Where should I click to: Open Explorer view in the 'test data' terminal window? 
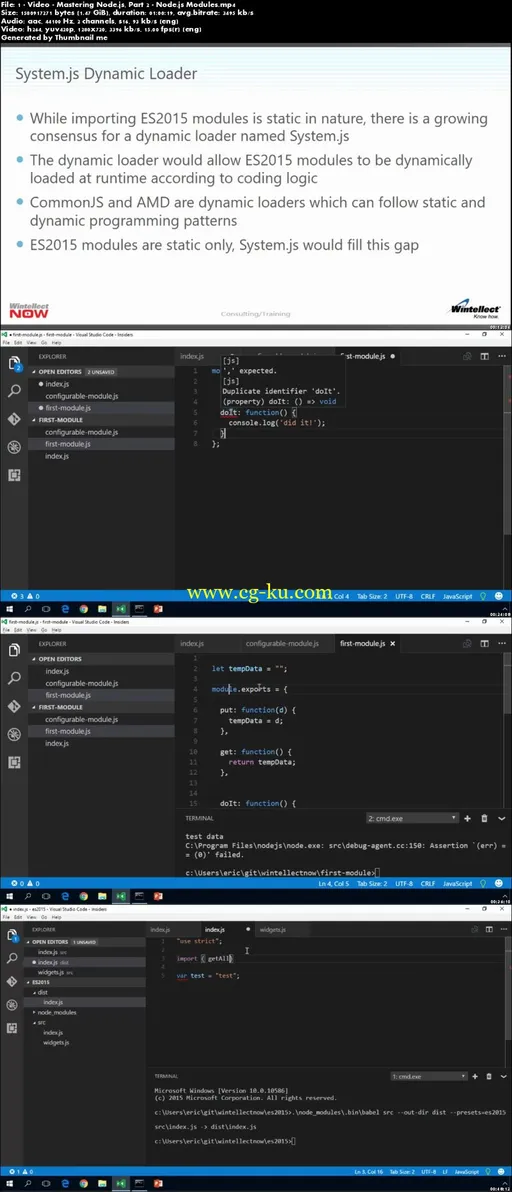pyautogui.click(x=14, y=651)
